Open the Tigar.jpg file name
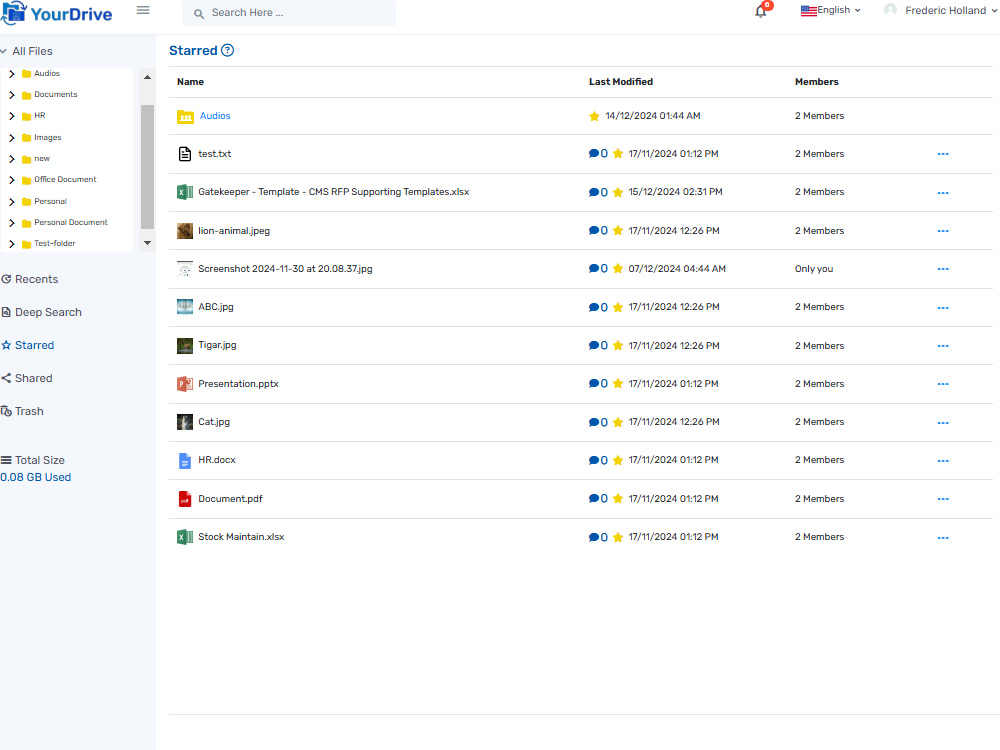Image resolution: width=1000 pixels, height=750 pixels. coord(217,345)
